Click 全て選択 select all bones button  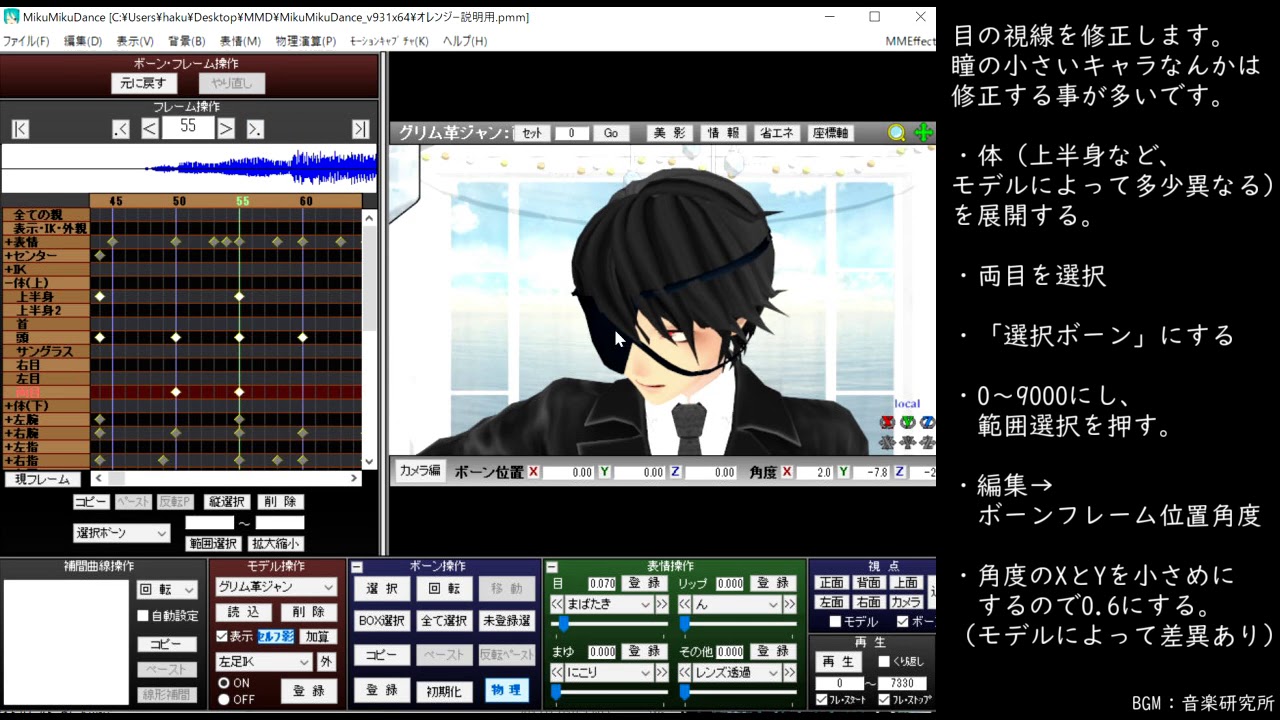[x=446, y=621]
